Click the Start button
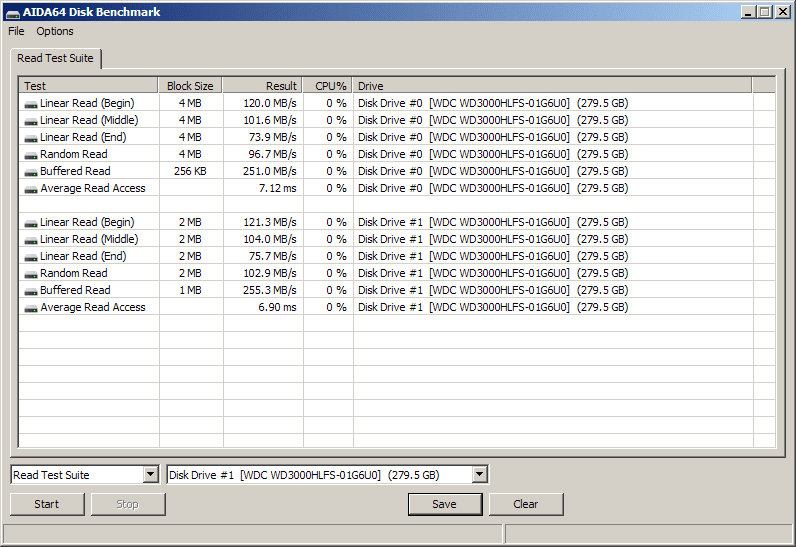Viewport: 796px width, 547px height. [47, 504]
